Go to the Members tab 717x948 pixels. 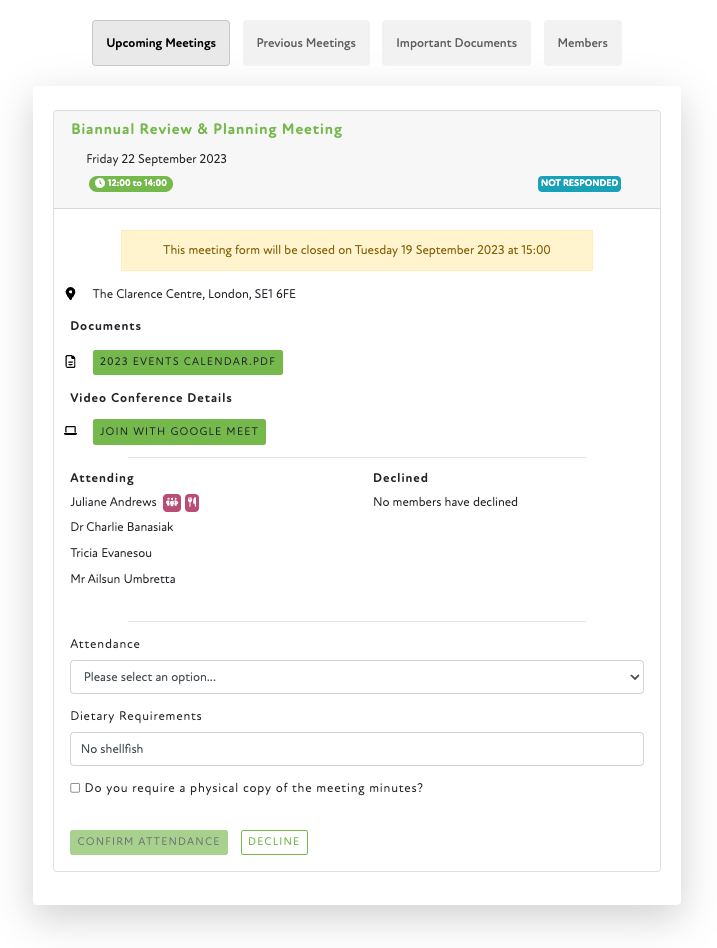pyautogui.click(x=583, y=43)
